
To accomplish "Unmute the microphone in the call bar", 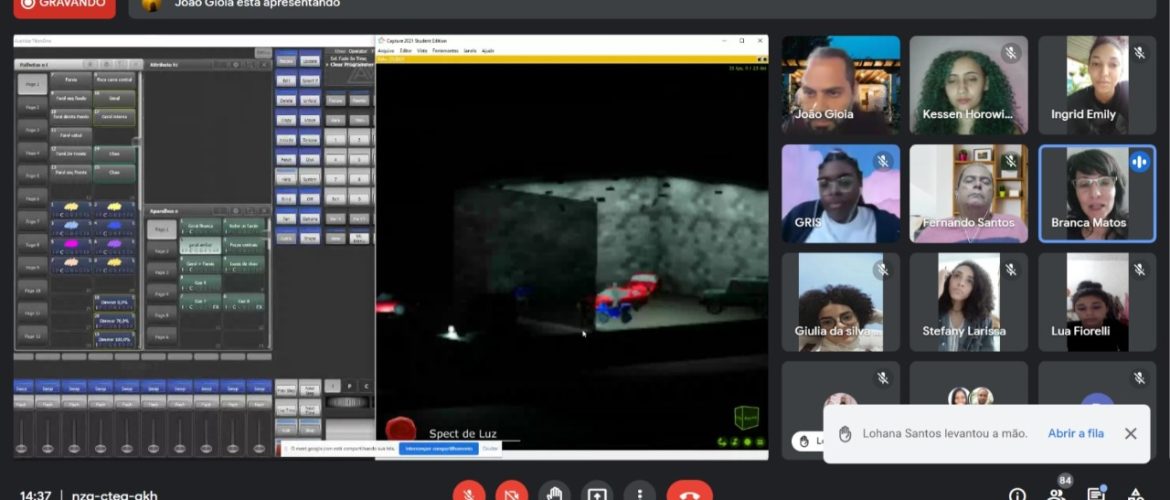I will click(468, 493).
